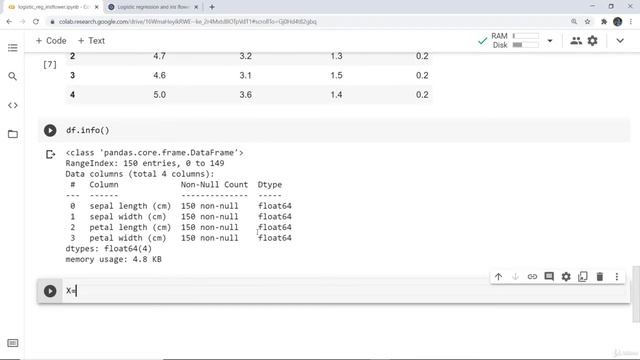Open the command palette icon at bottom left
The height and width of the screenshot is (360, 640).
point(13,343)
